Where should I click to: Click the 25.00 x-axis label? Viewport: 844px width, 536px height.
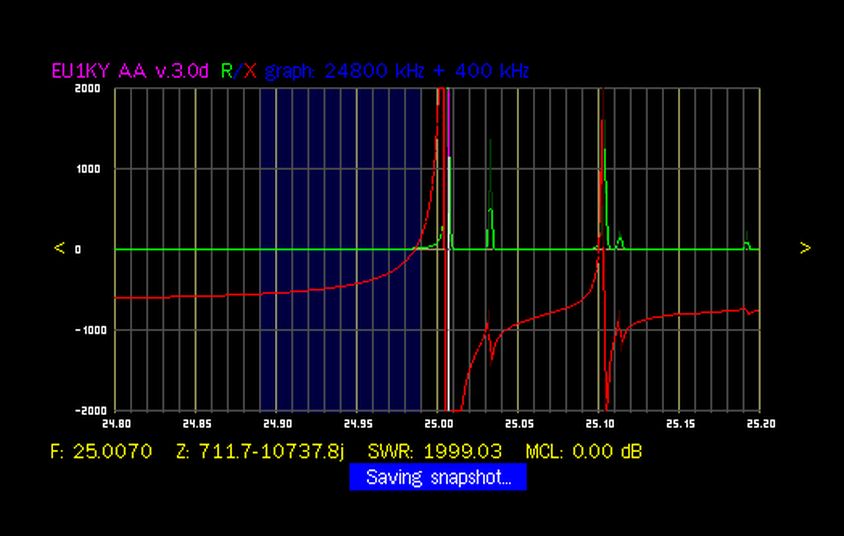point(438,421)
